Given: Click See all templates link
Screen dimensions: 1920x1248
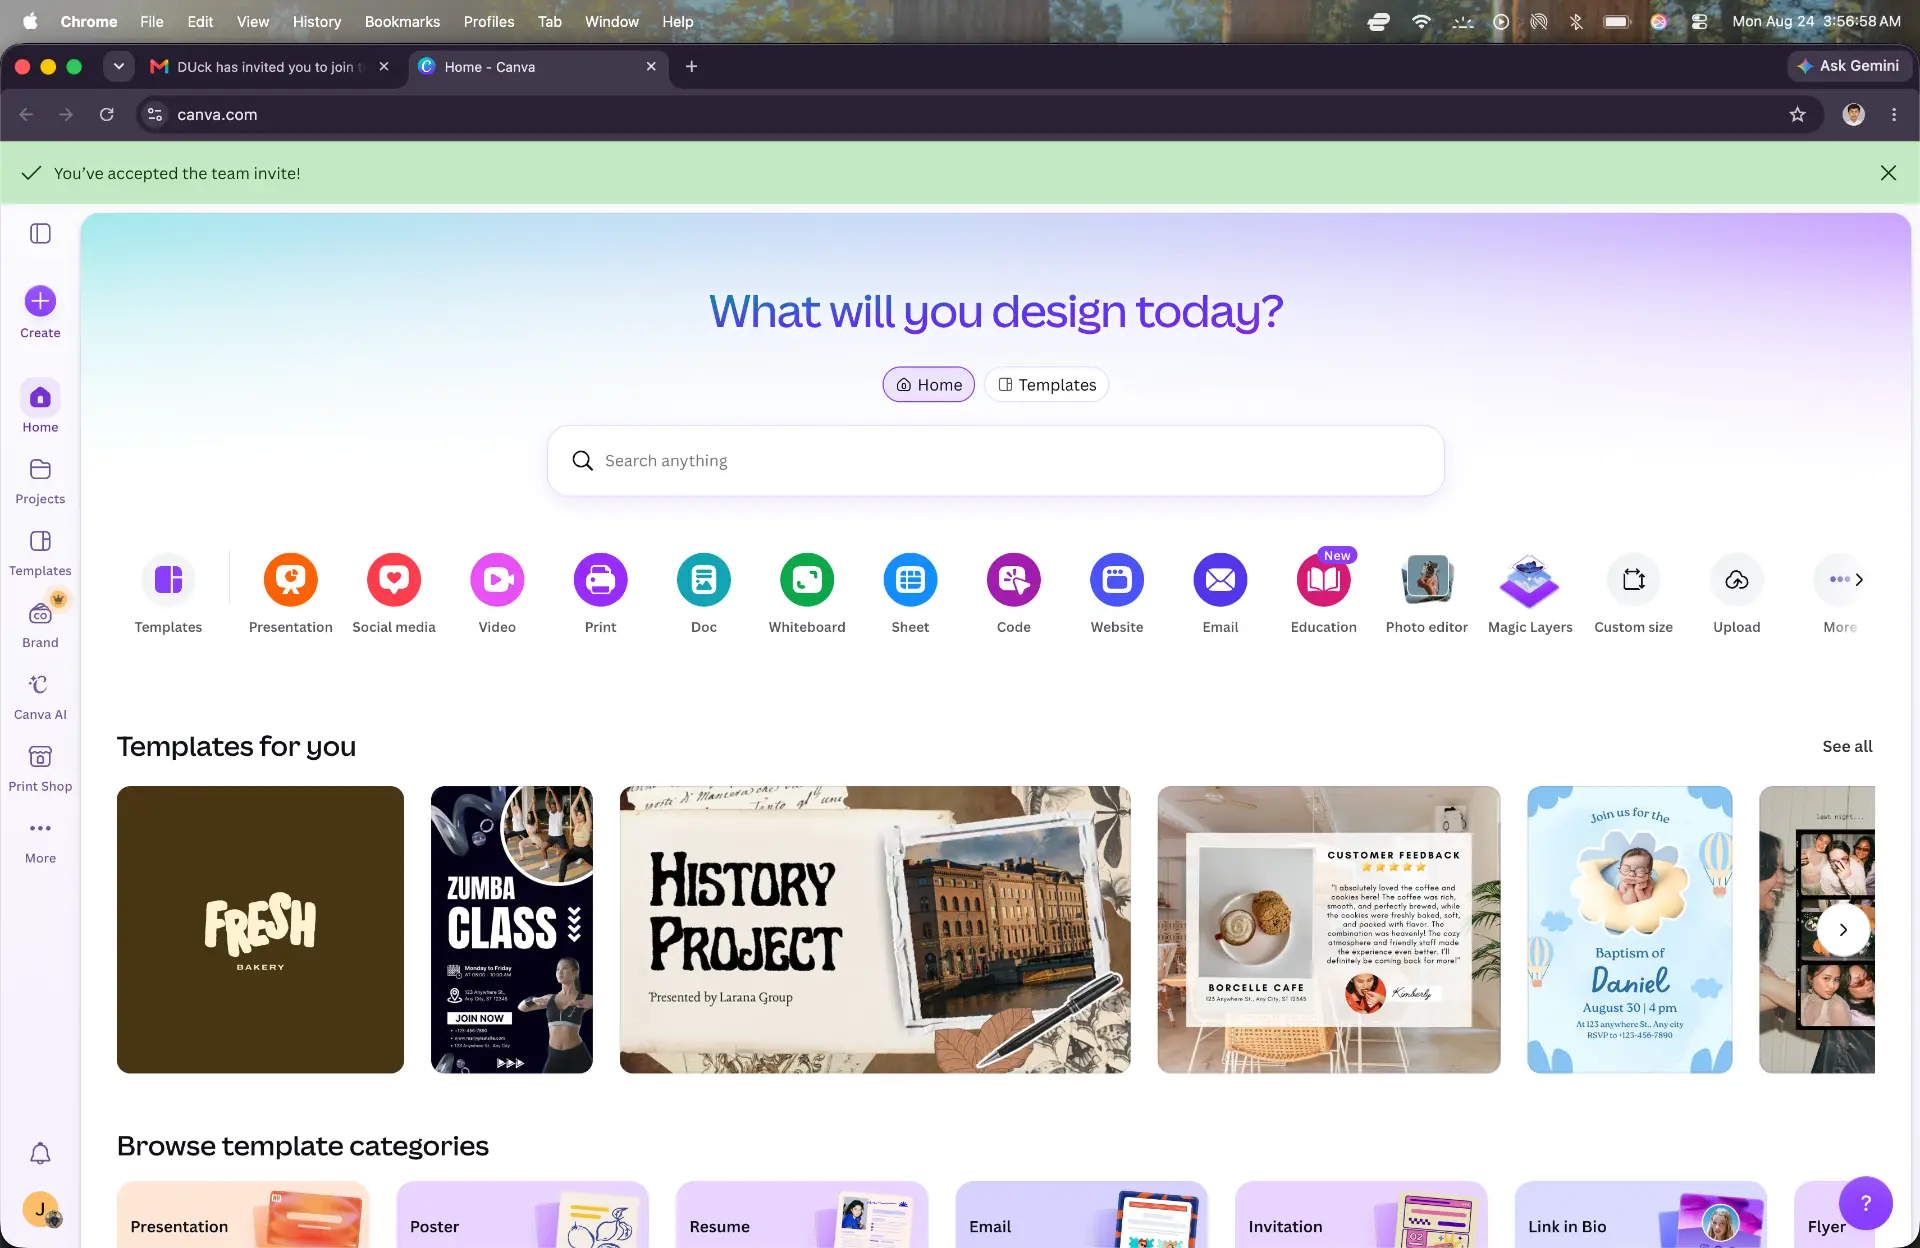Looking at the screenshot, I should point(1847,746).
